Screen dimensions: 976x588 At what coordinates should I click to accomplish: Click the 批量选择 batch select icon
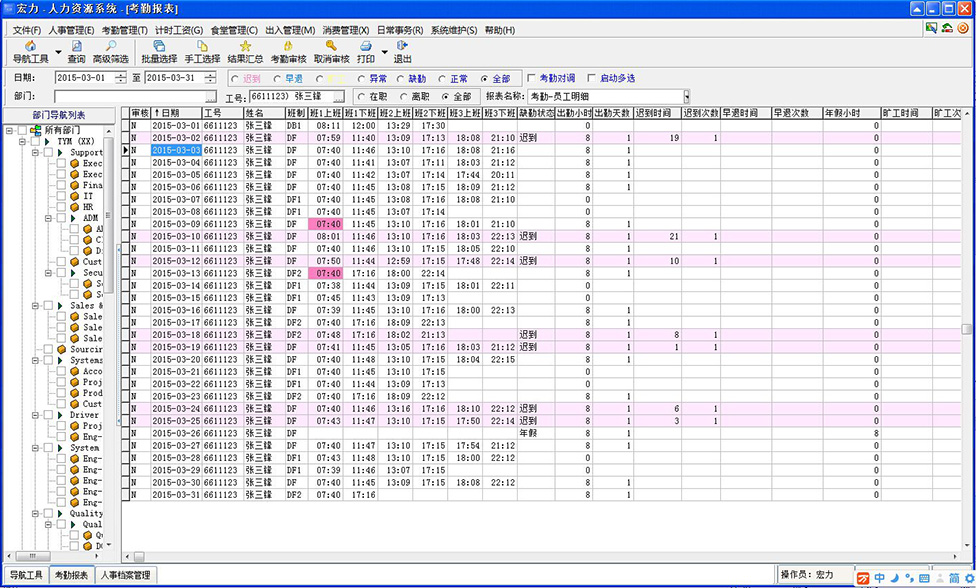(159, 52)
